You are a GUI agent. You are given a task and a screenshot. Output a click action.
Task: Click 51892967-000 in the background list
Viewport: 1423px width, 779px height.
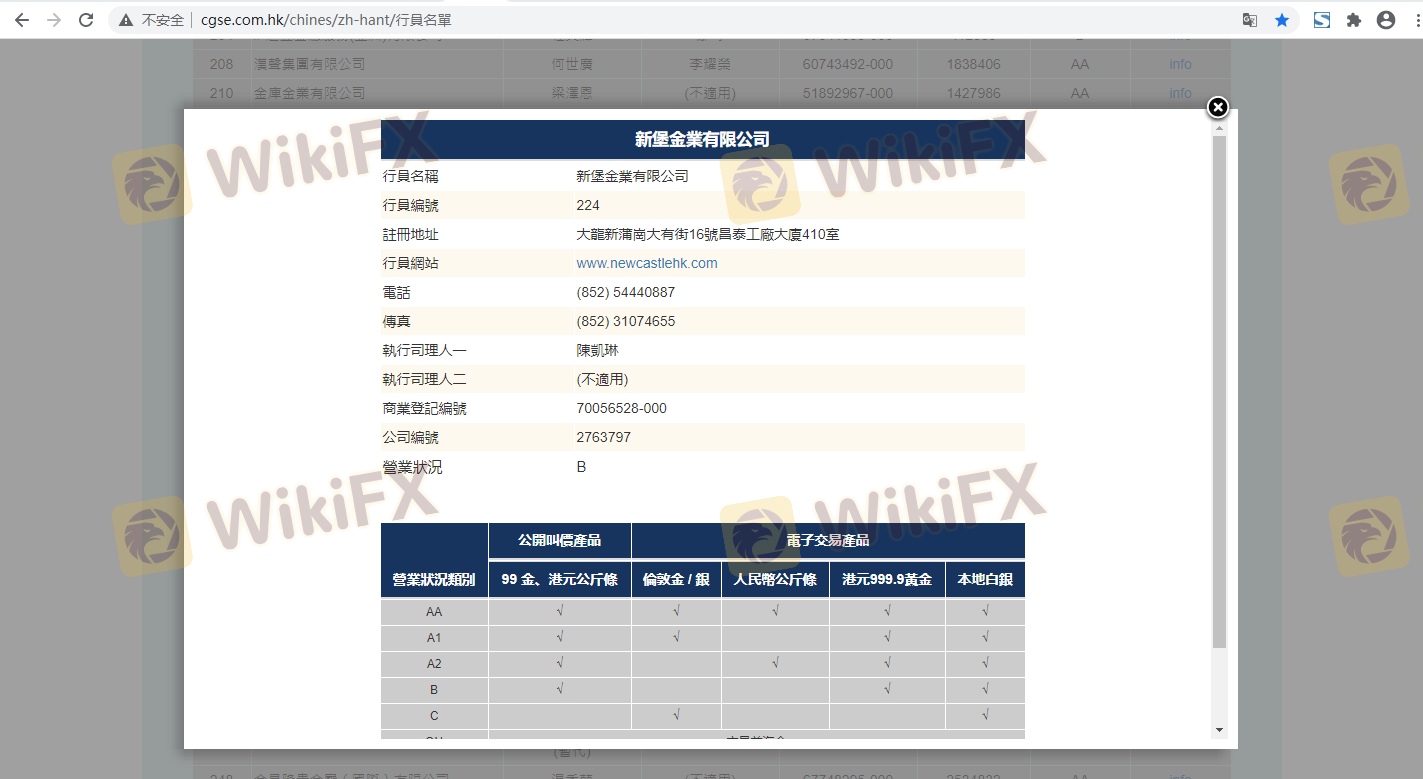[x=848, y=93]
